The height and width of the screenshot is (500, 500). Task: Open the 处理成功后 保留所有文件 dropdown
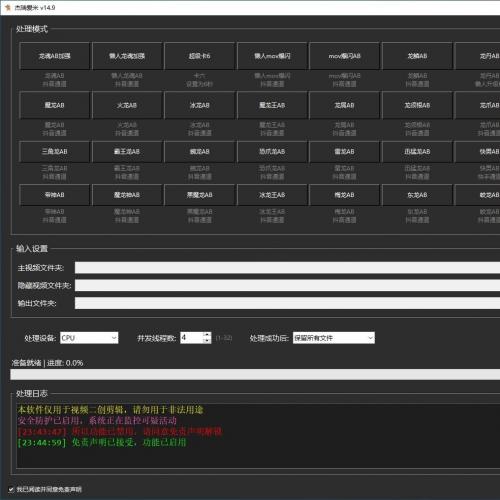[334, 338]
